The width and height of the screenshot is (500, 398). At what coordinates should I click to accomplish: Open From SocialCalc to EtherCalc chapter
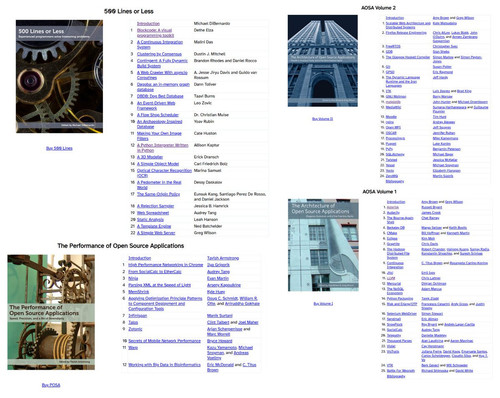[155, 272]
